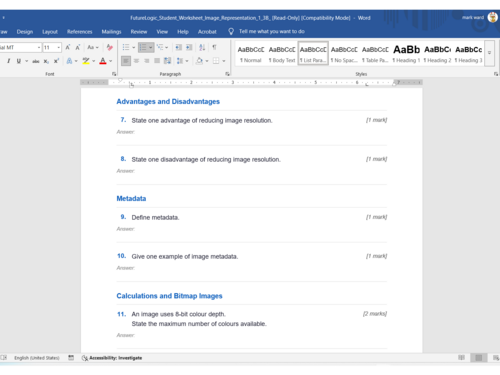Center align the text
The width and height of the screenshot is (500, 375).
point(136,61)
